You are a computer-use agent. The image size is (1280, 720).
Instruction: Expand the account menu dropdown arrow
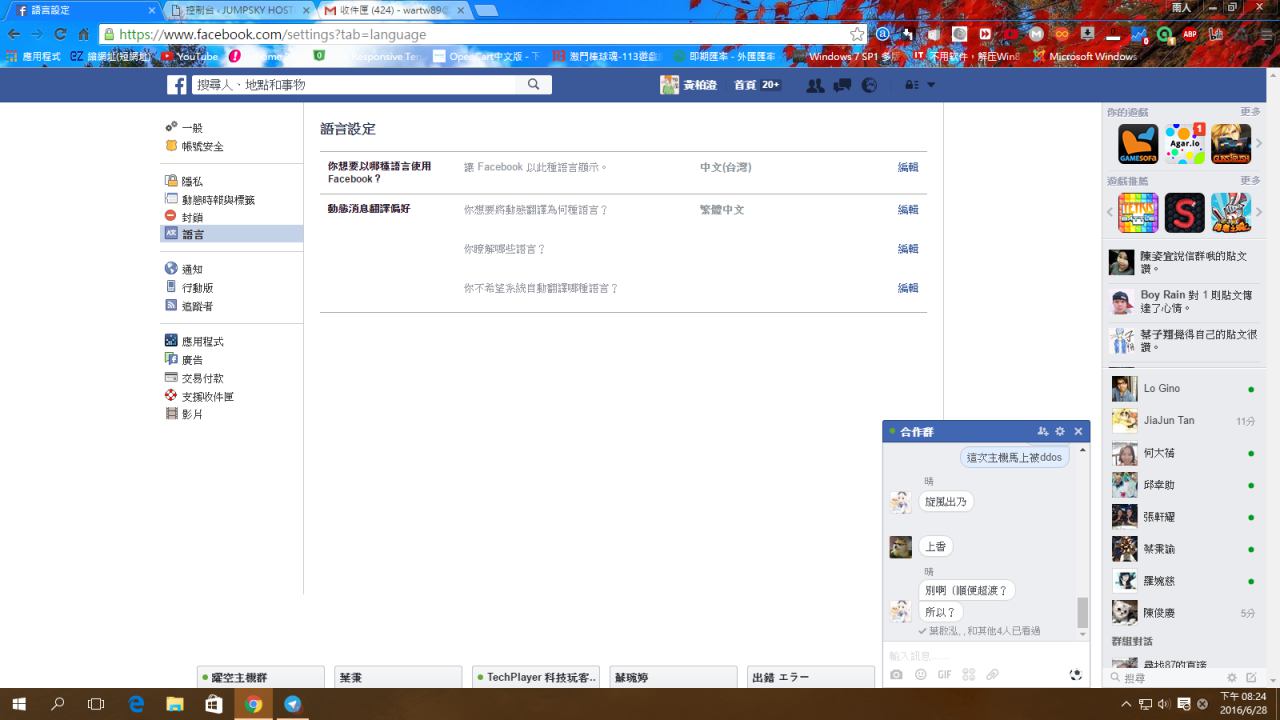(x=931, y=86)
